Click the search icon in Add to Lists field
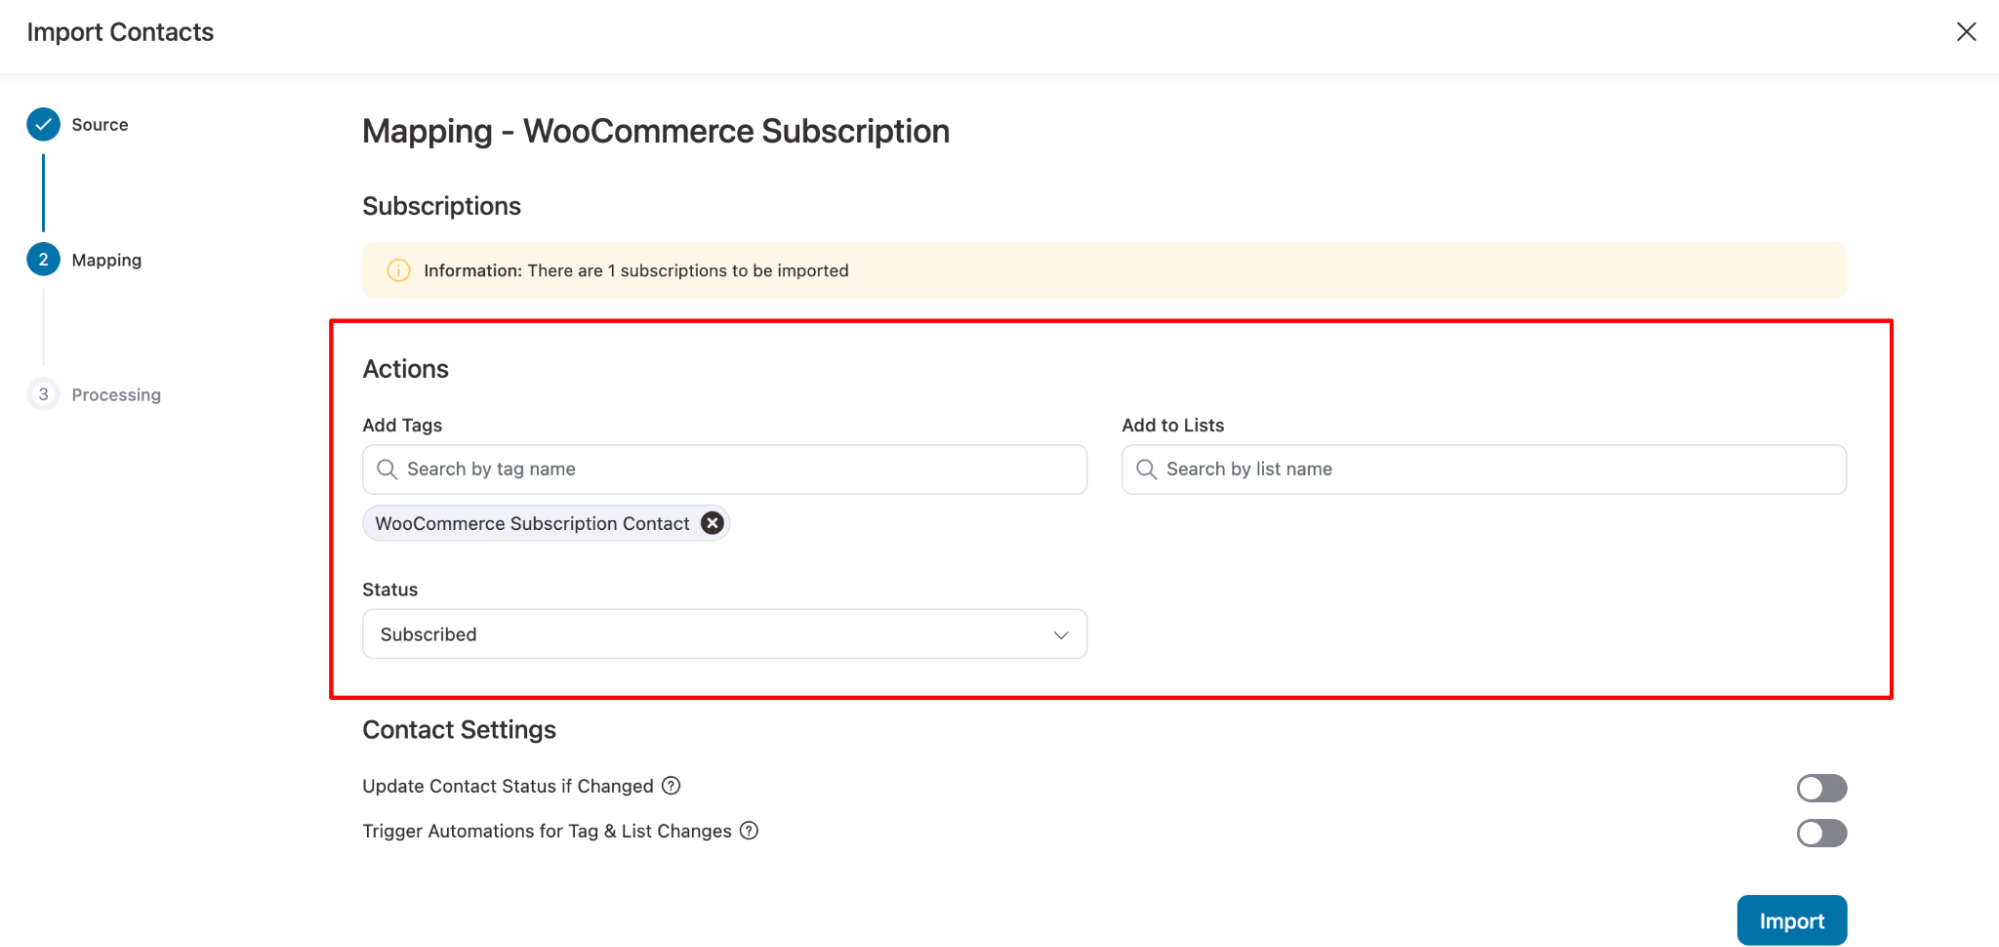 pyautogui.click(x=1145, y=469)
